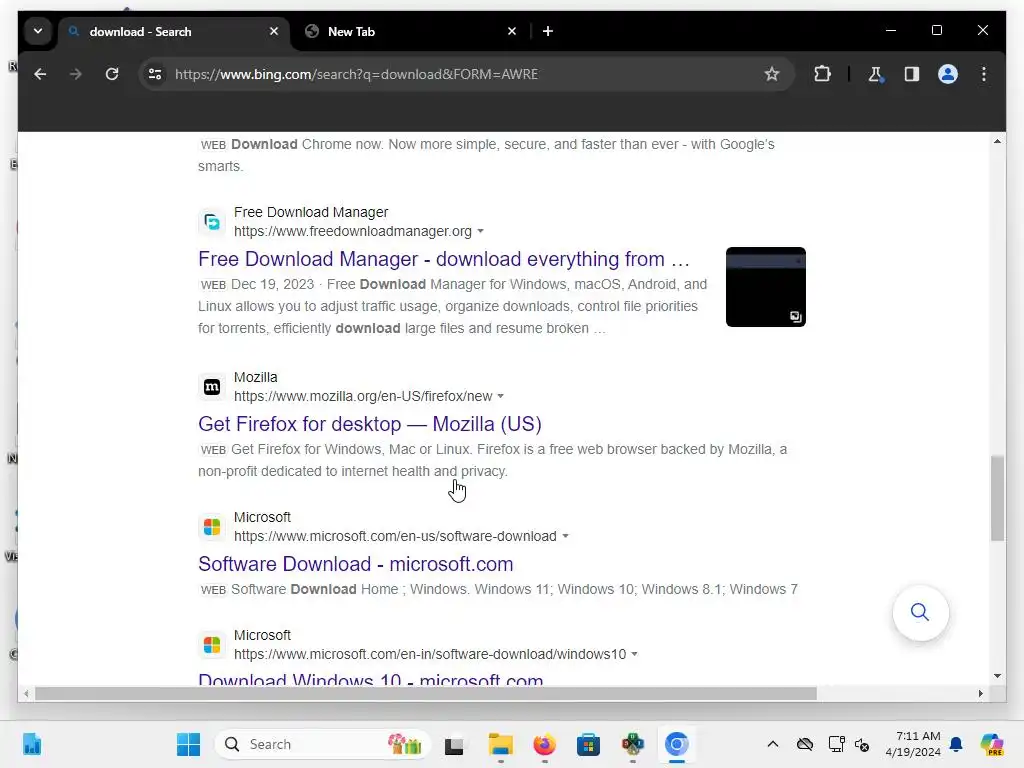
Task: Click the vertical scrollbar thumb
Action: pyautogui.click(x=997, y=498)
